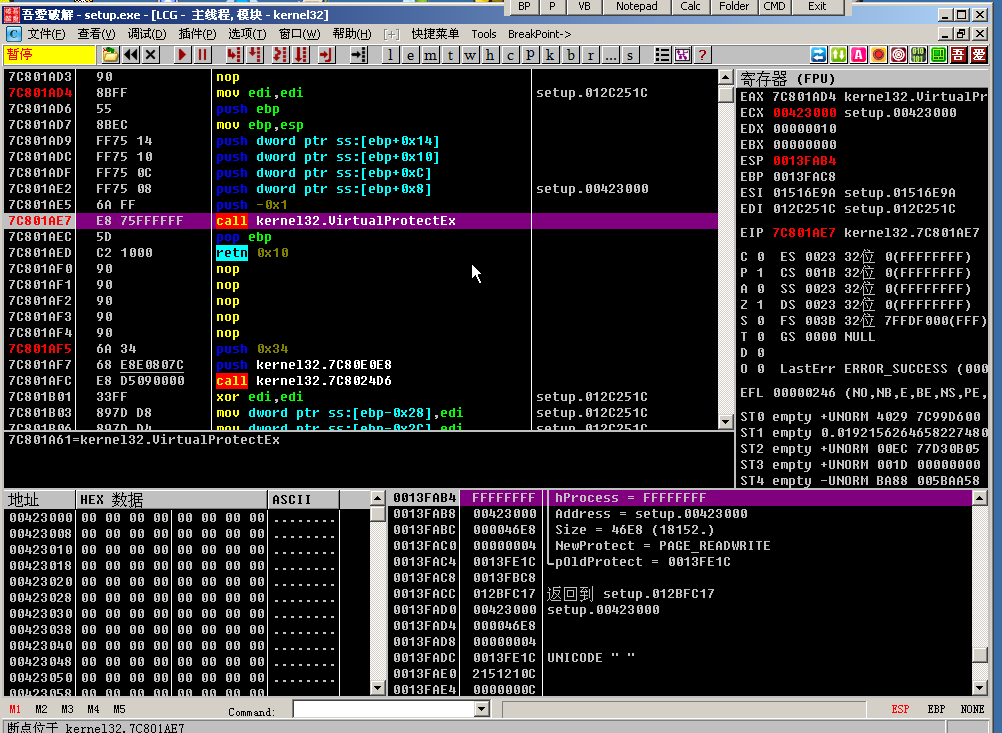
Task: Click the appearance options grid icon
Action: [682, 55]
